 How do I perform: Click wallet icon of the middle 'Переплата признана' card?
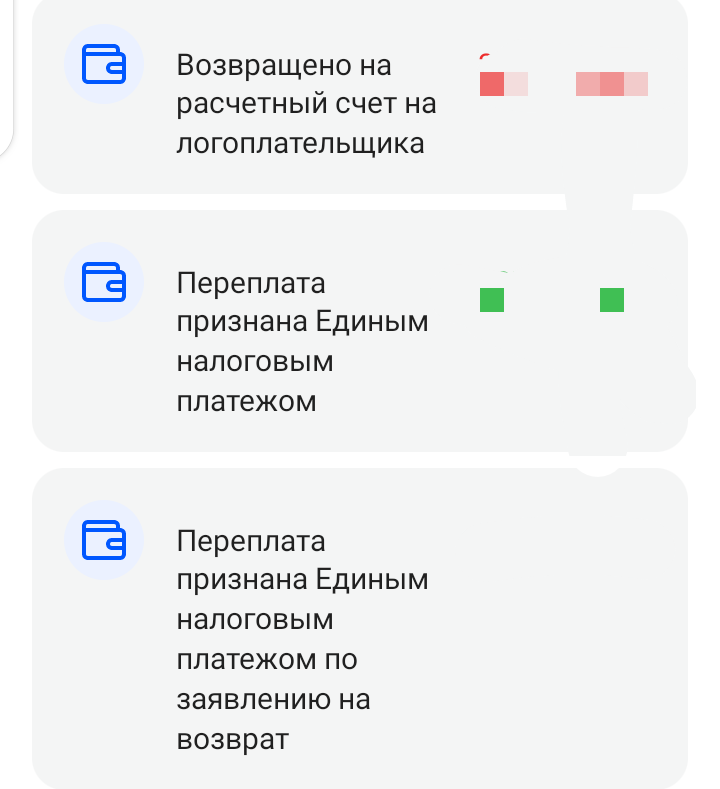tap(104, 282)
